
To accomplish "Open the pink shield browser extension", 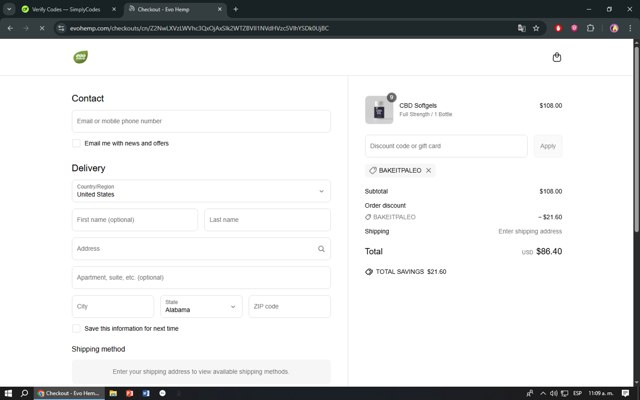I will (x=574, y=28).
